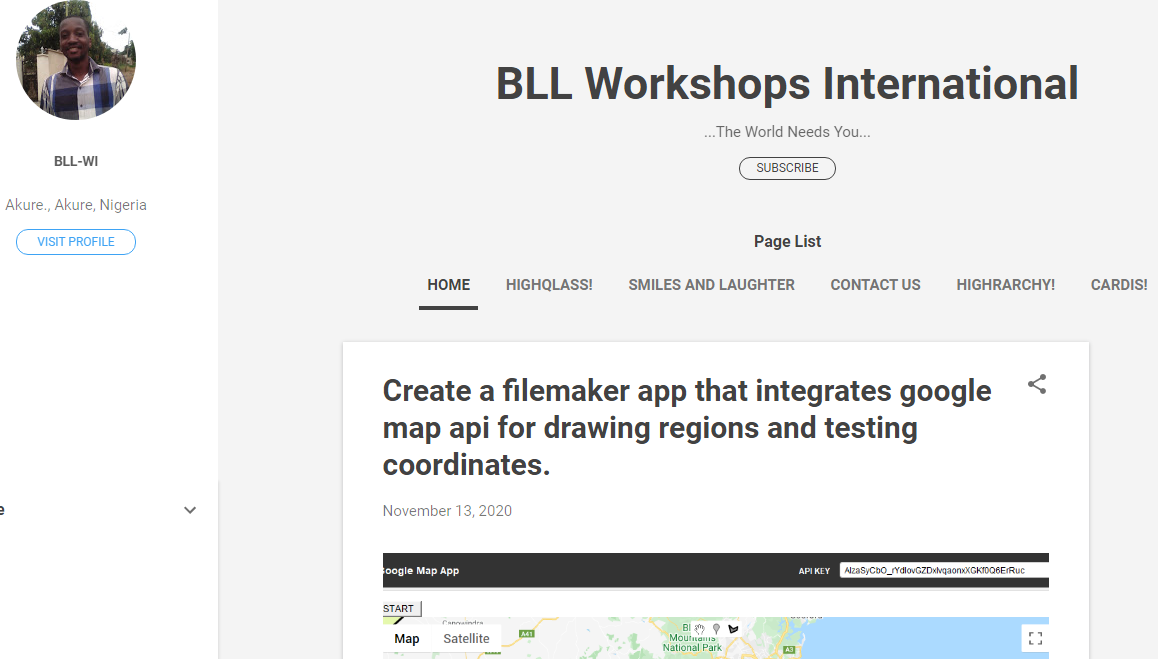Open the CONTACT US page
Screen dimensions: 1158x659
[875, 285]
